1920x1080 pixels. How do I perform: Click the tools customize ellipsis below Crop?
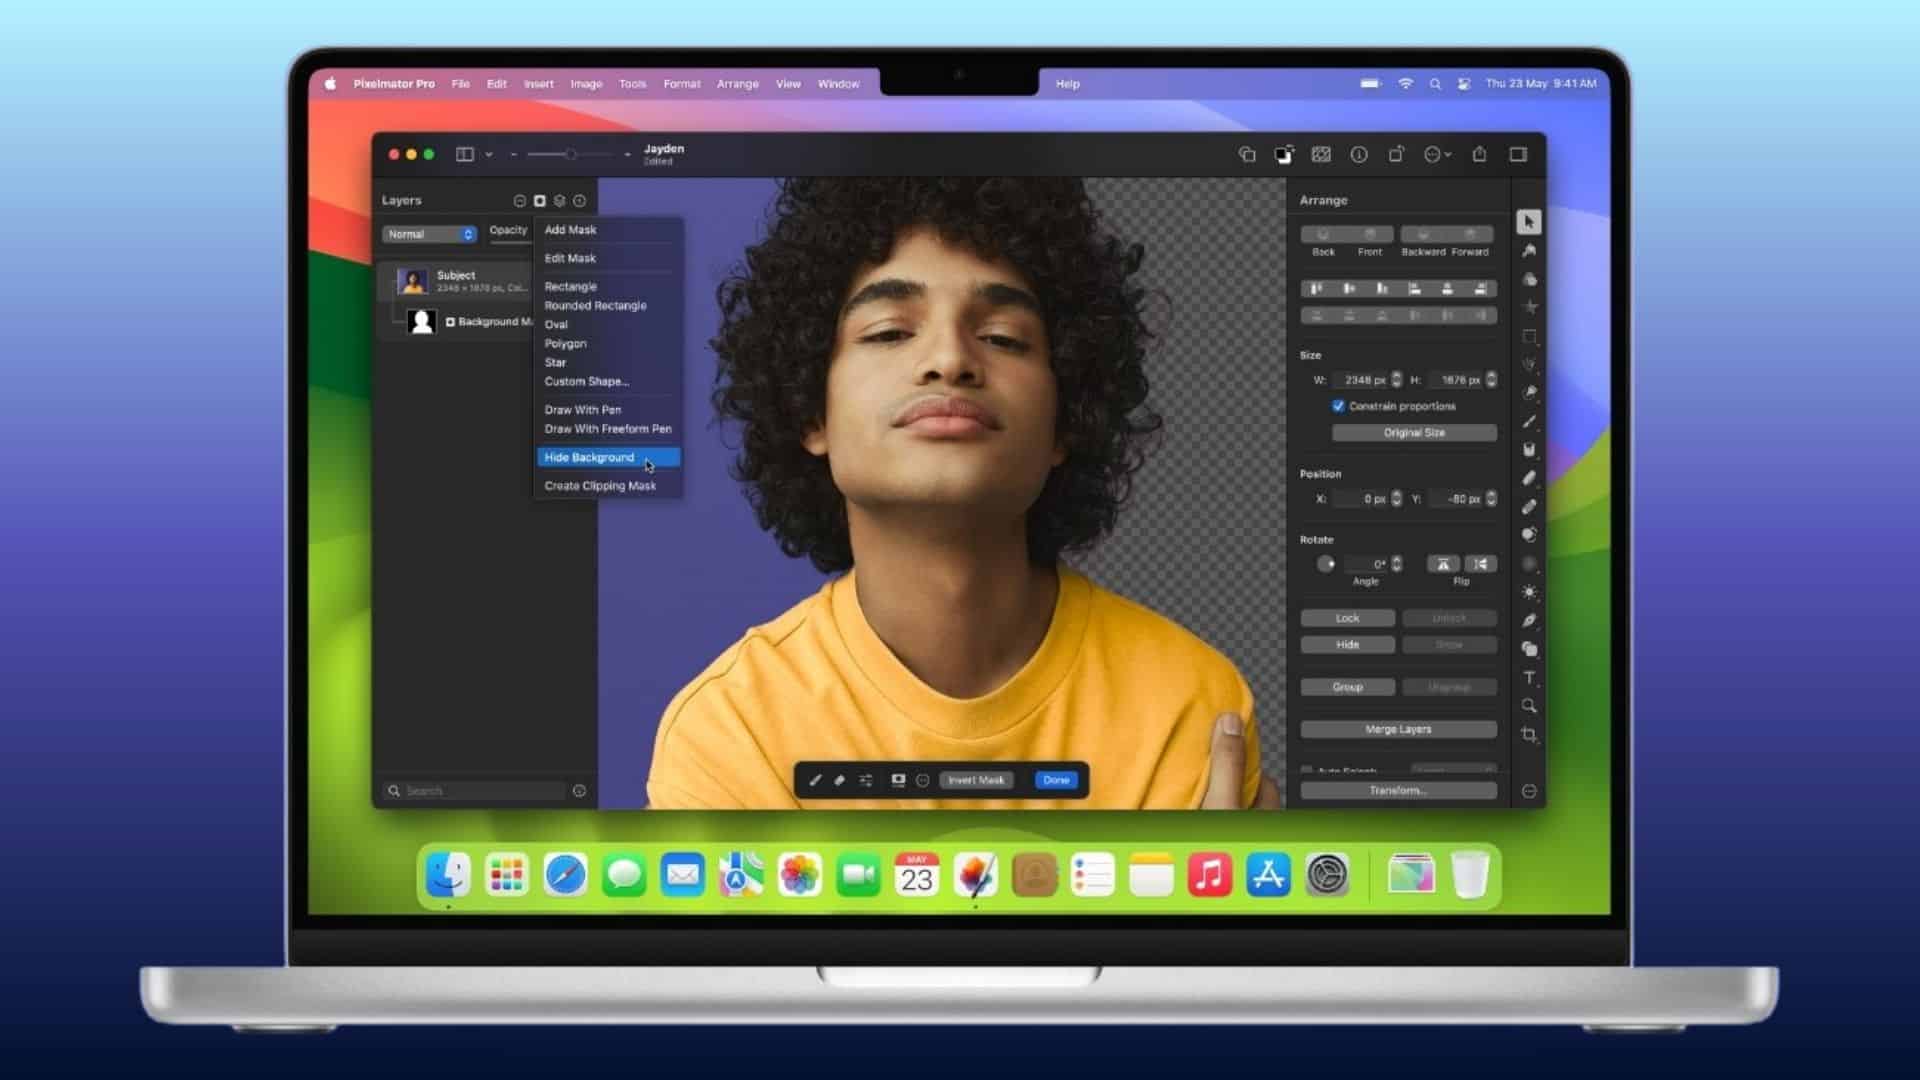click(x=1529, y=791)
